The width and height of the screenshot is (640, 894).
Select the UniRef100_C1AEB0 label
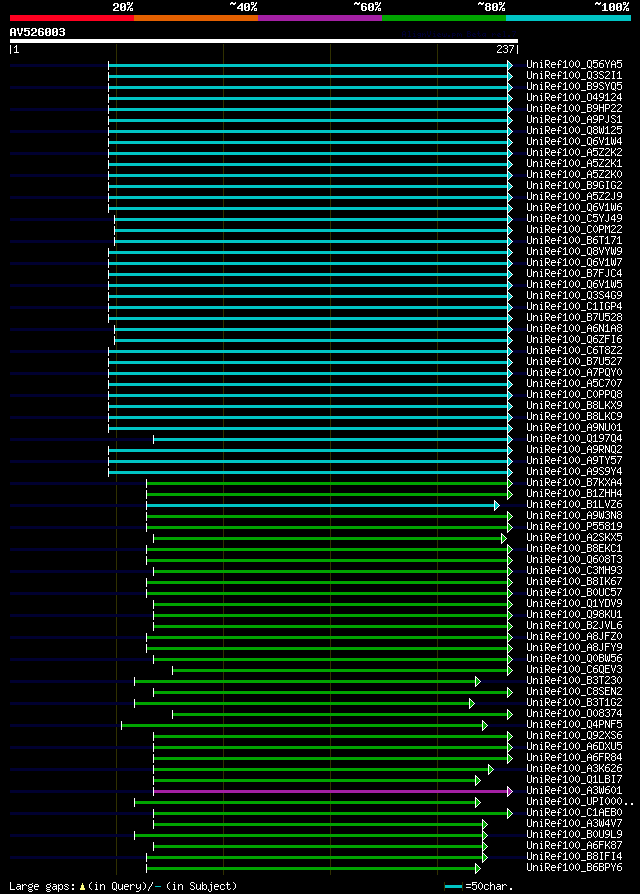click(574, 812)
